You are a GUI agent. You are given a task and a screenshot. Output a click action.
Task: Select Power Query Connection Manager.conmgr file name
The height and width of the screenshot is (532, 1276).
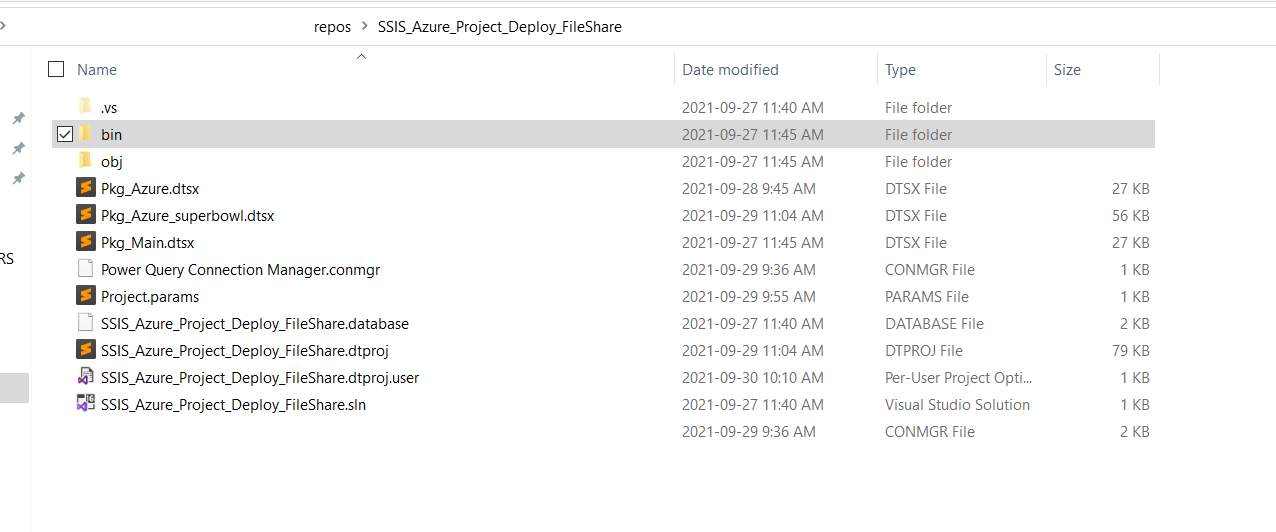pyautogui.click(x=241, y=269)
